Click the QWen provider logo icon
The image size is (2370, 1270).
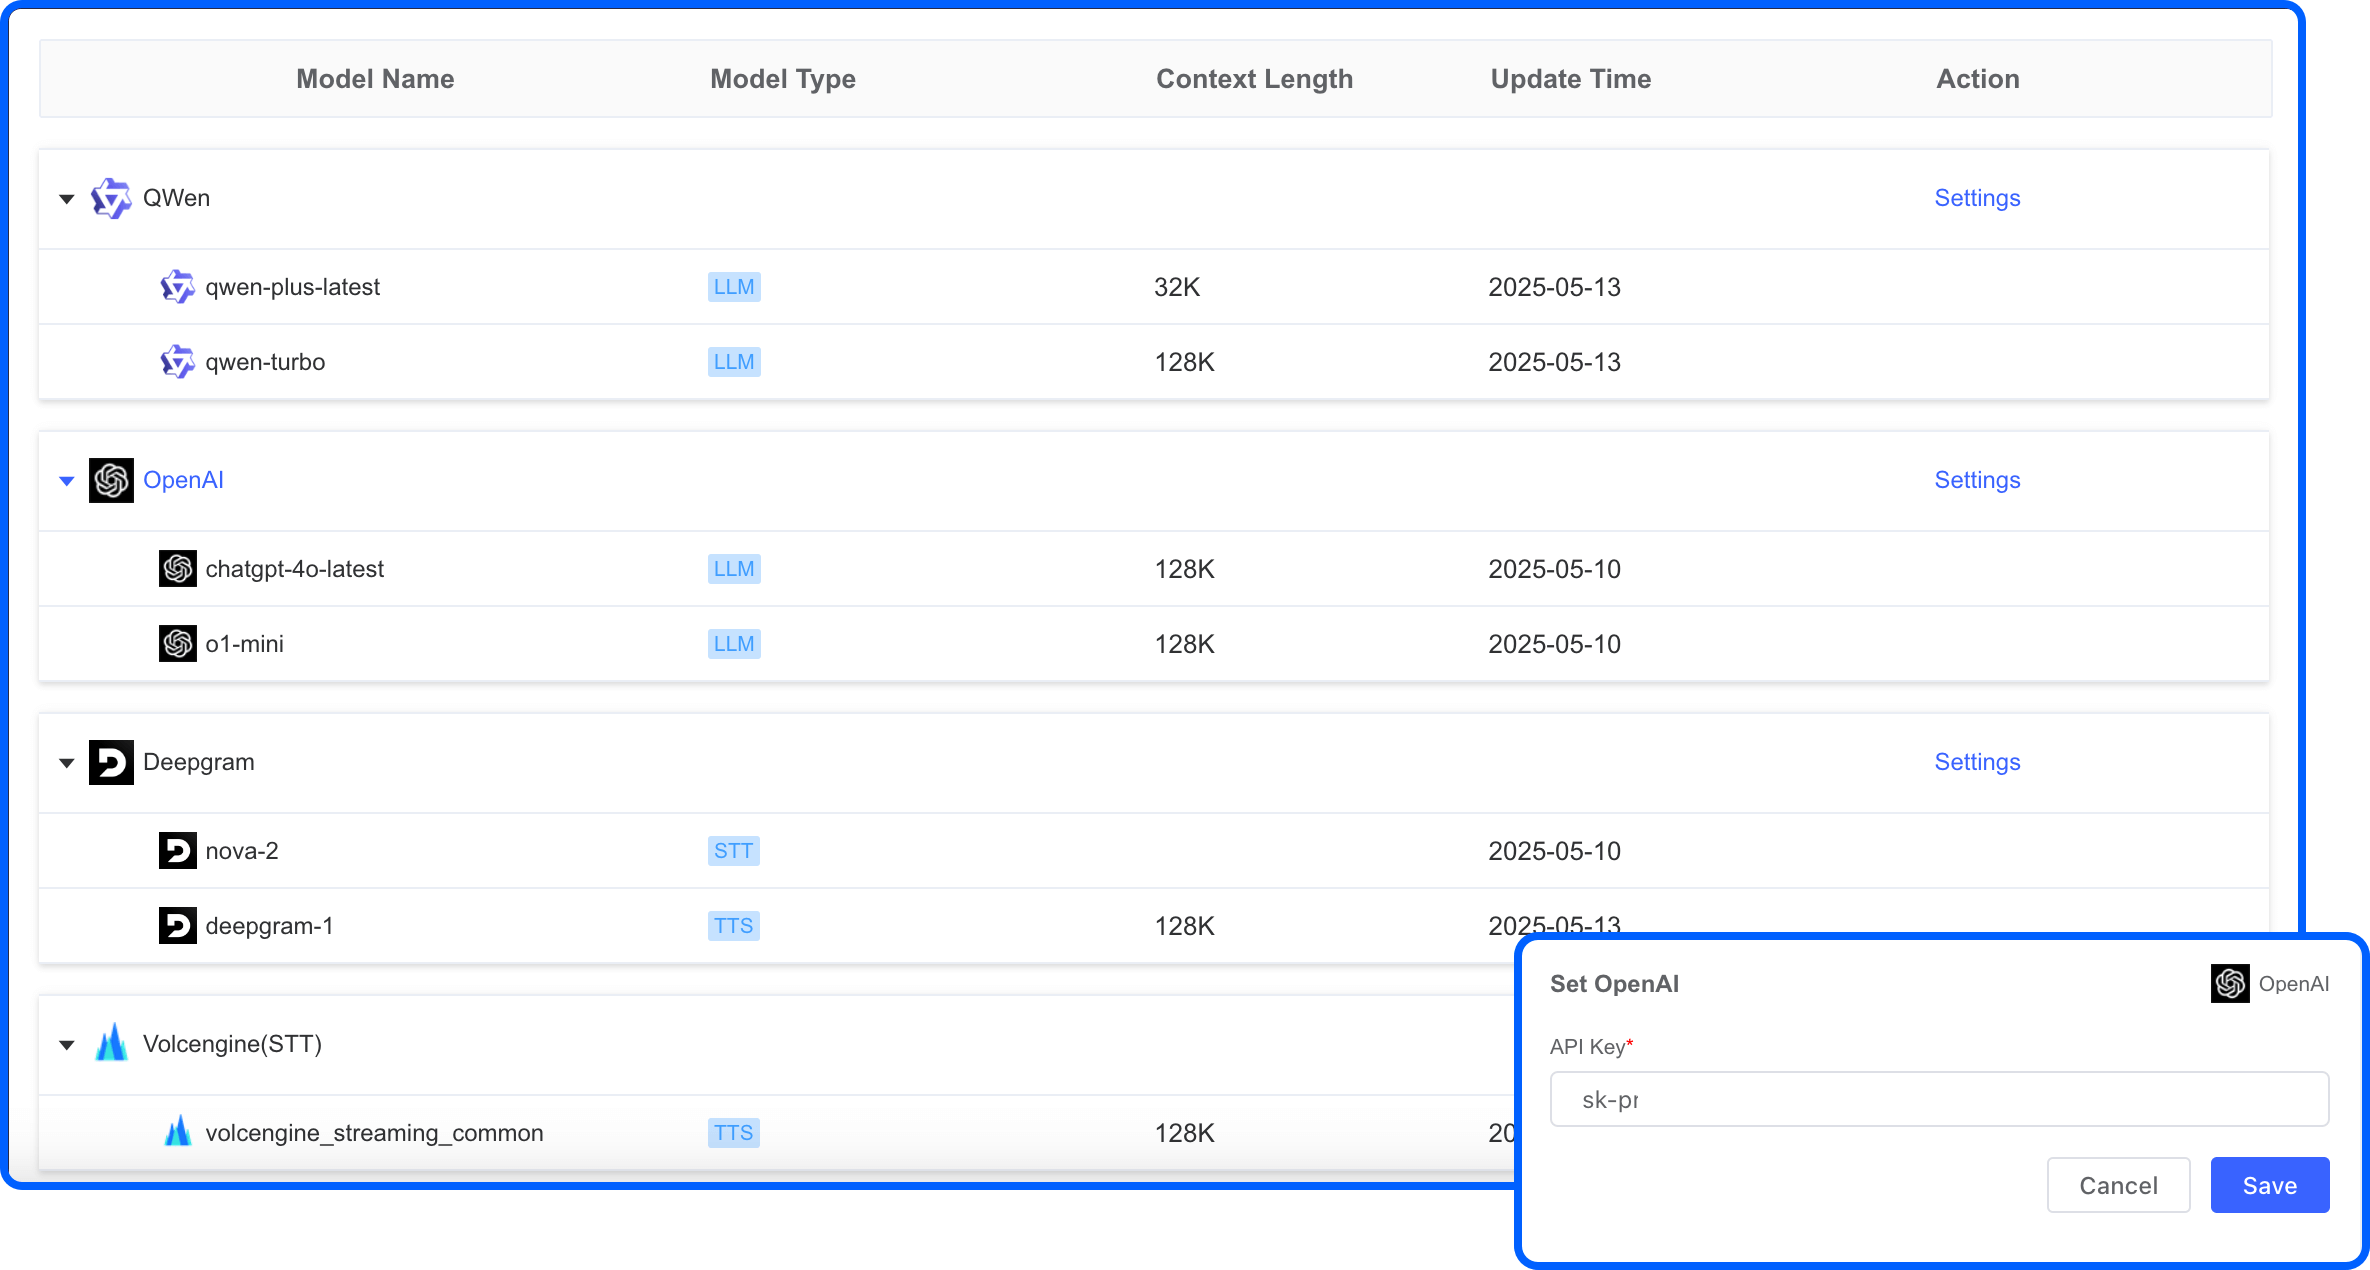(112, 198)
